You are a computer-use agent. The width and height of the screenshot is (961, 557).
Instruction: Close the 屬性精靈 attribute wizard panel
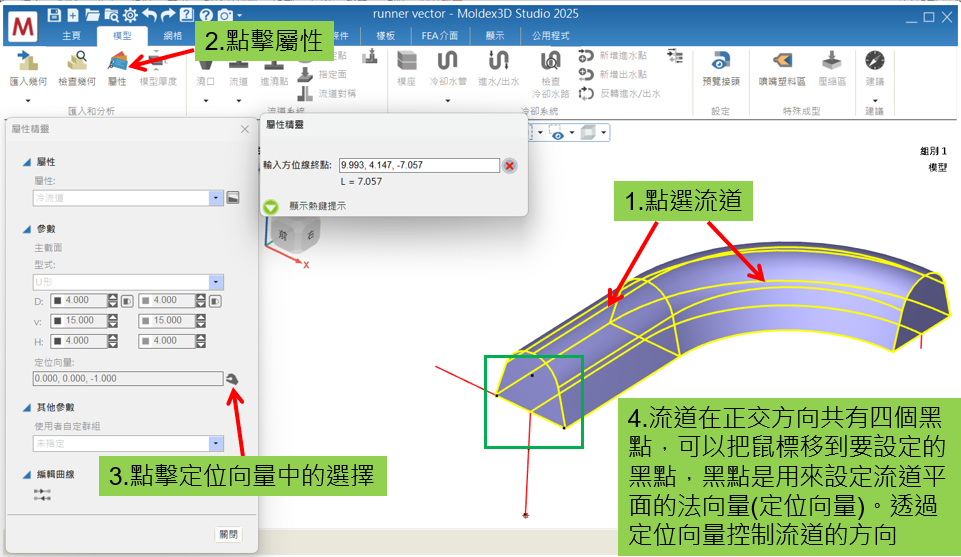click(x=245, y=129)
